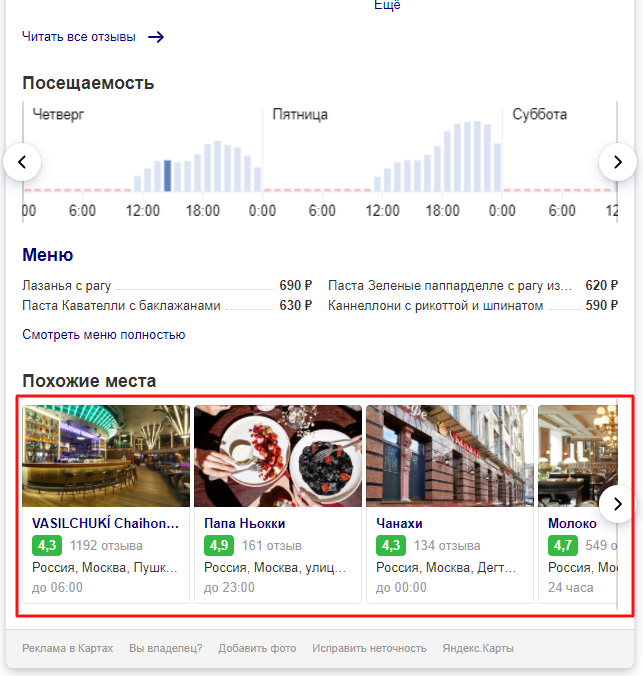This screenshot has width=643, height=676.
Task: Click the 690 ₽ price
Action: [x=295, y=285]
